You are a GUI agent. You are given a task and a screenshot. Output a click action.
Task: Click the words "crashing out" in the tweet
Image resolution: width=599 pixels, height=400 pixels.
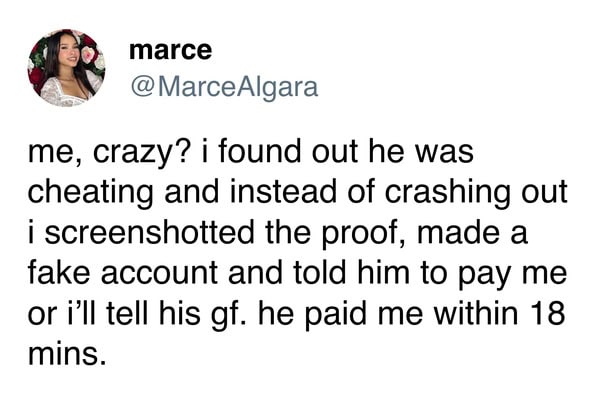tap(476, 194)
